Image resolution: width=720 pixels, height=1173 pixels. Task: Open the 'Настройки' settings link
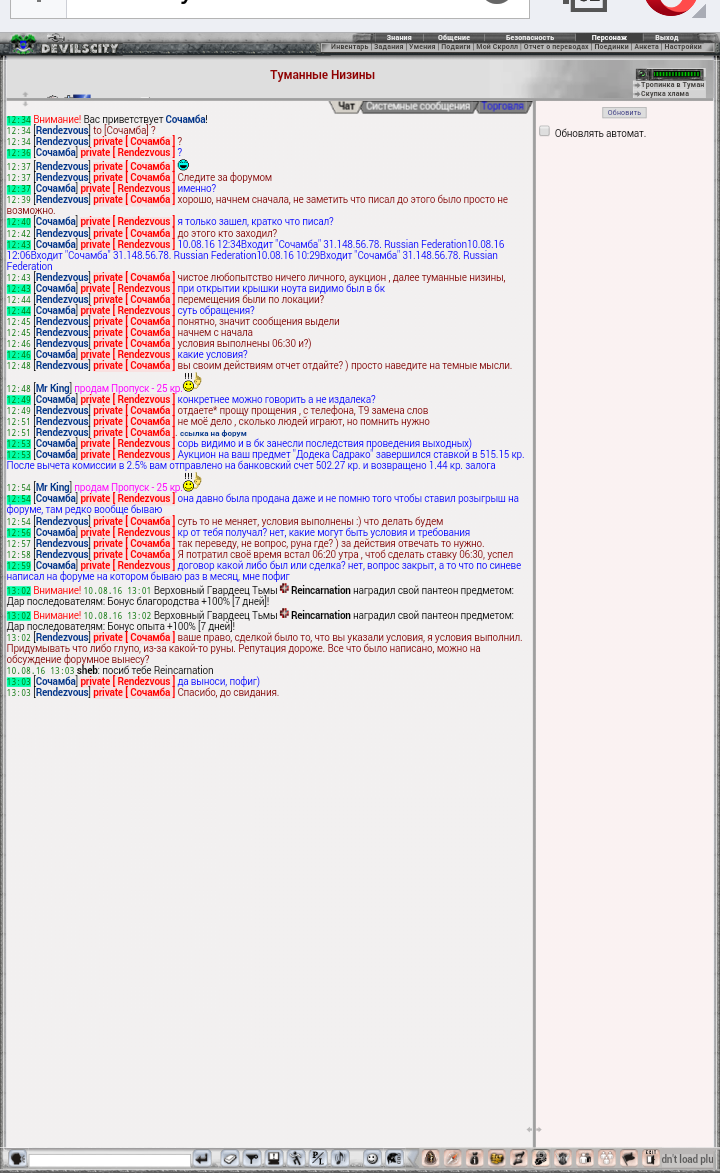pyautogui.click(x=683, y=47)
